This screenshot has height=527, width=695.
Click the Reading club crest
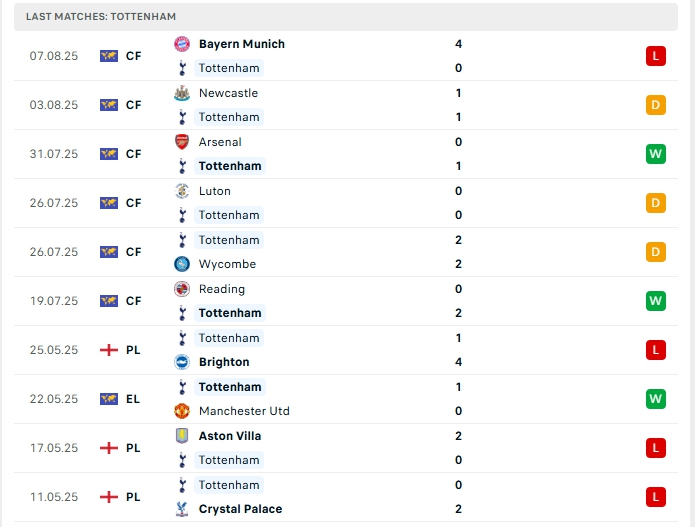[182, 289]
